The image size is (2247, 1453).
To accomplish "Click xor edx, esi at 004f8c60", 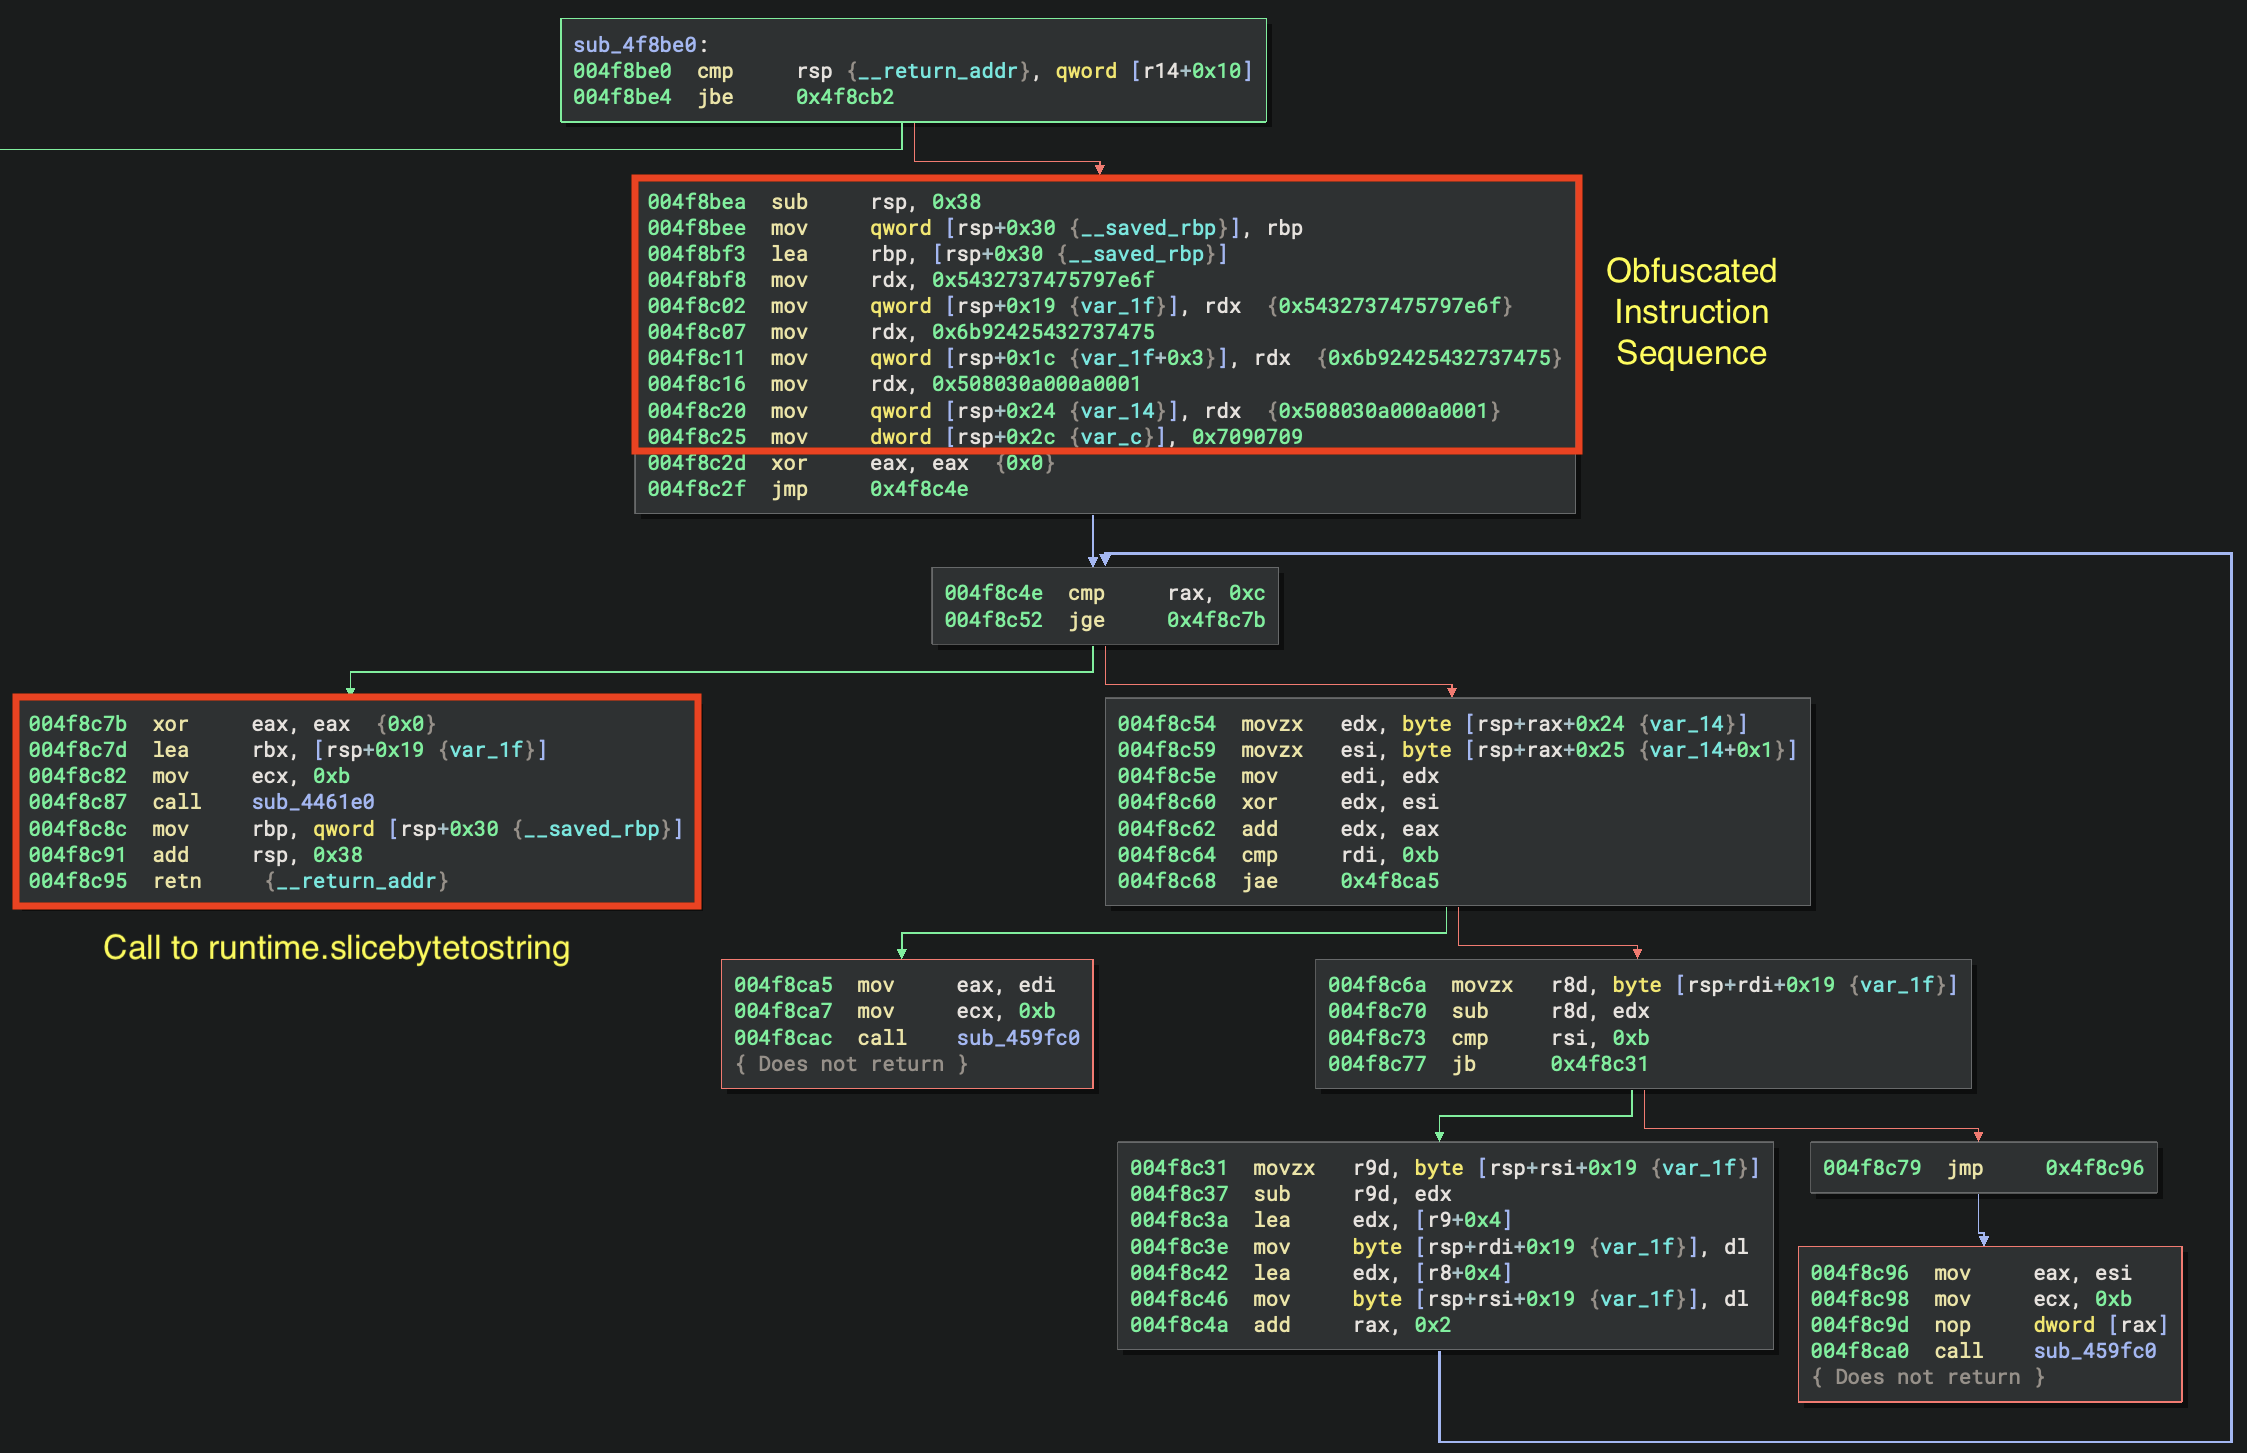I will pyautogui.click(x=1278, y=802).
